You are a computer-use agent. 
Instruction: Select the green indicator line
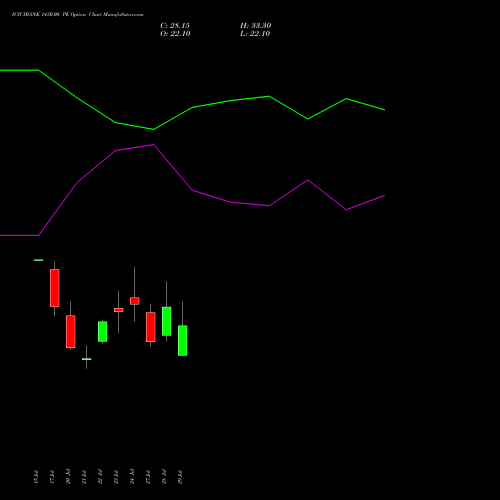pos(192,107)
